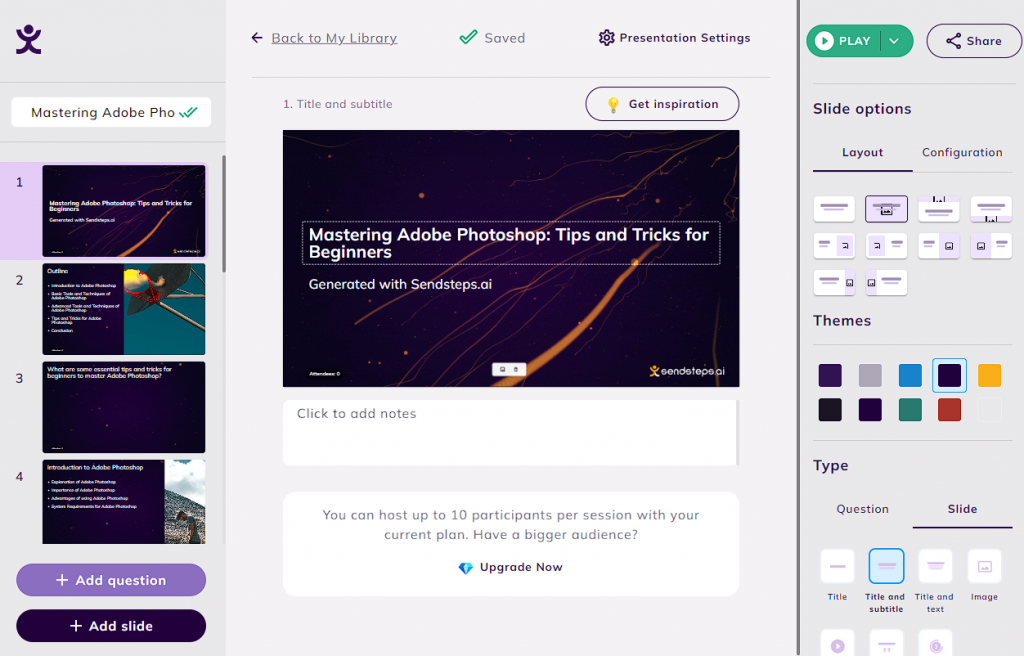1024x656 pixels.
Task: Pick the teal green theme swatch
Action: click(910, 410)
